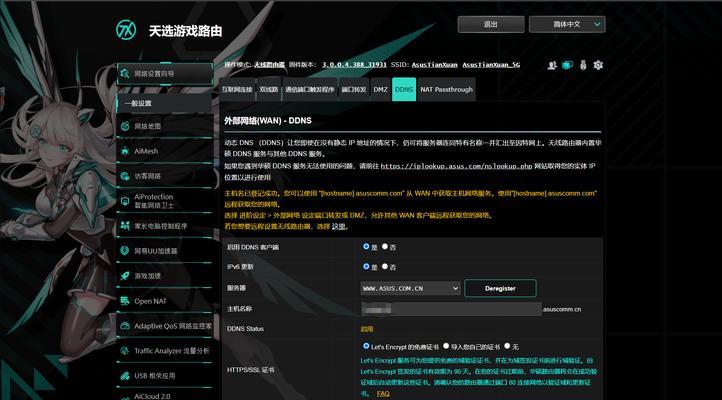
Task: Open 网络设置向导 wizard icon in sidebar
Action: 125,73
